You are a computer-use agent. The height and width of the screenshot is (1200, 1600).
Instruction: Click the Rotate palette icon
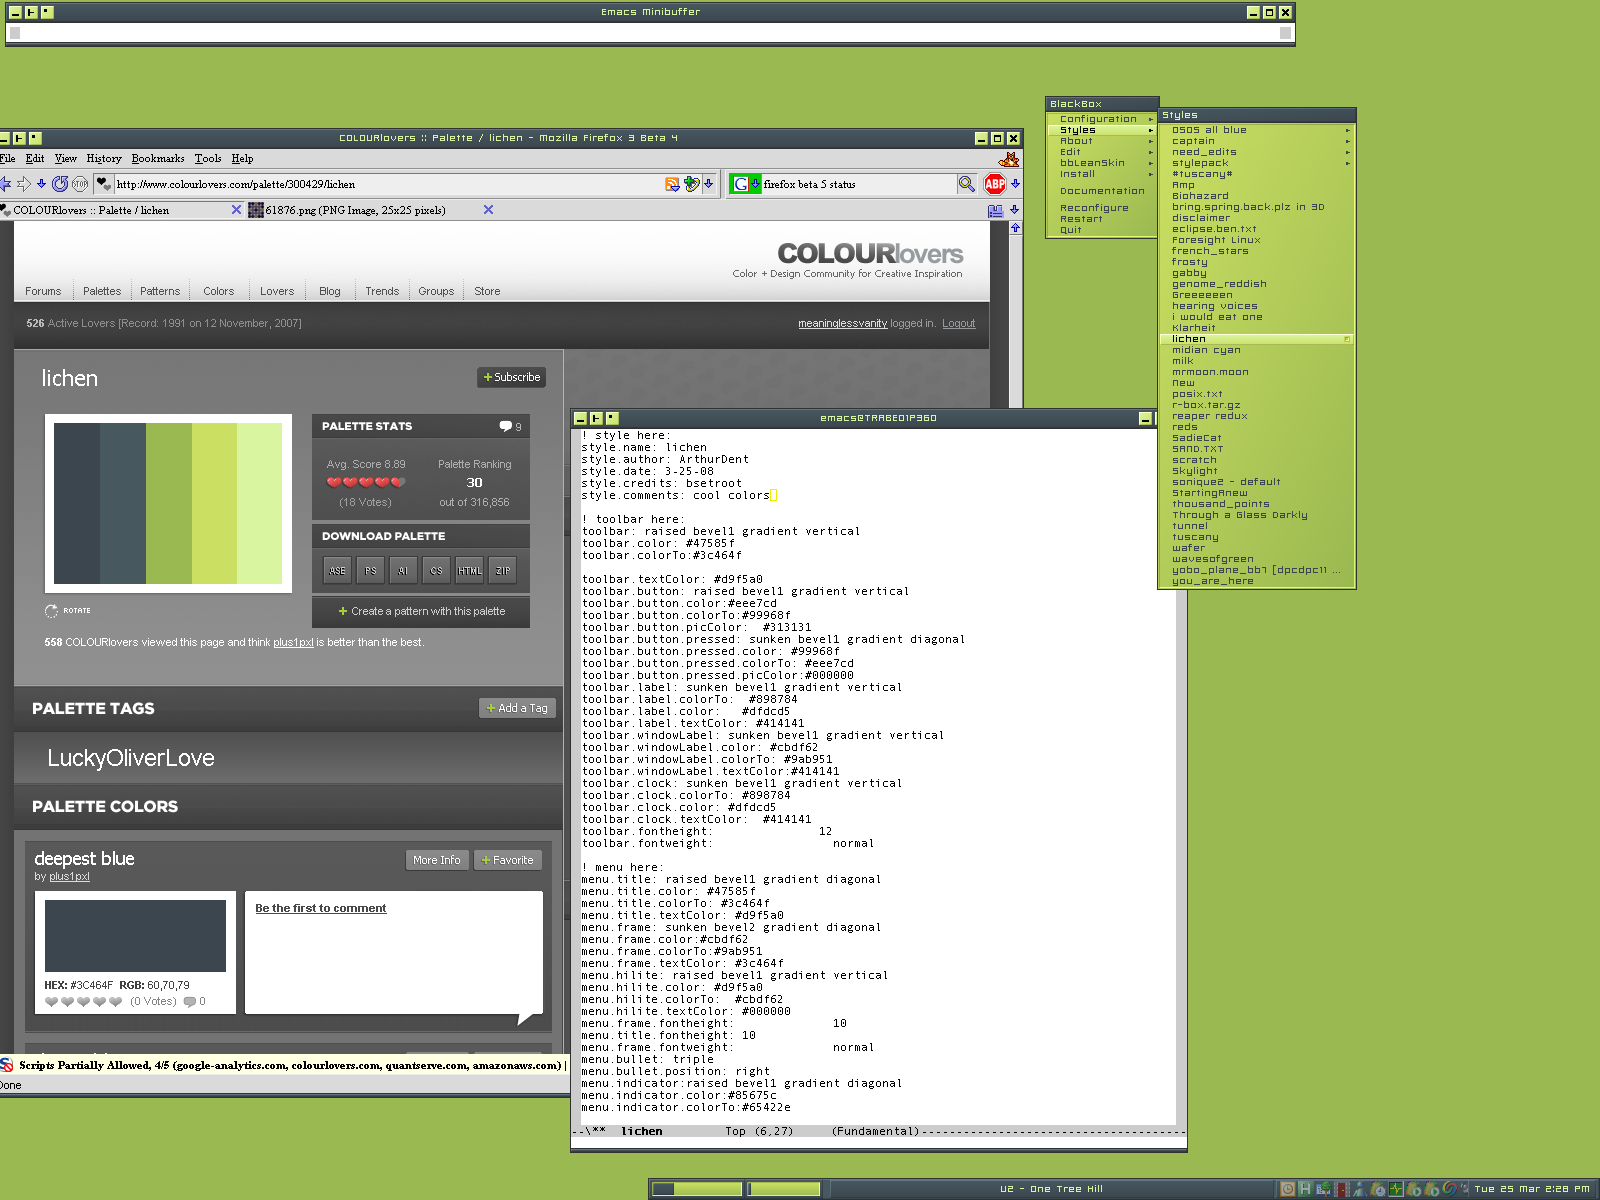[52, 610]
